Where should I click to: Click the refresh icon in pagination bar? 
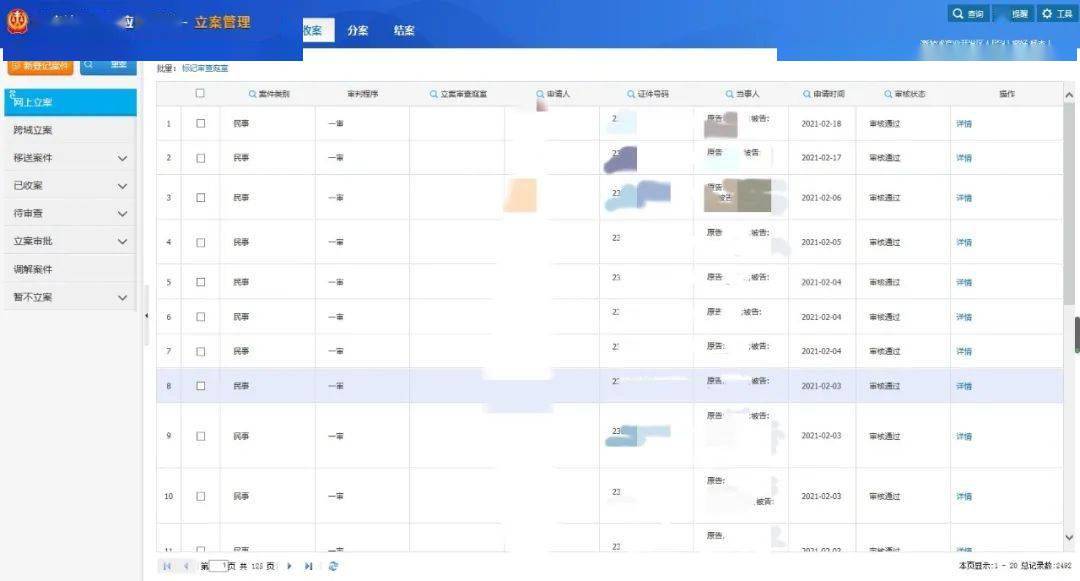[x=333, y=566]
